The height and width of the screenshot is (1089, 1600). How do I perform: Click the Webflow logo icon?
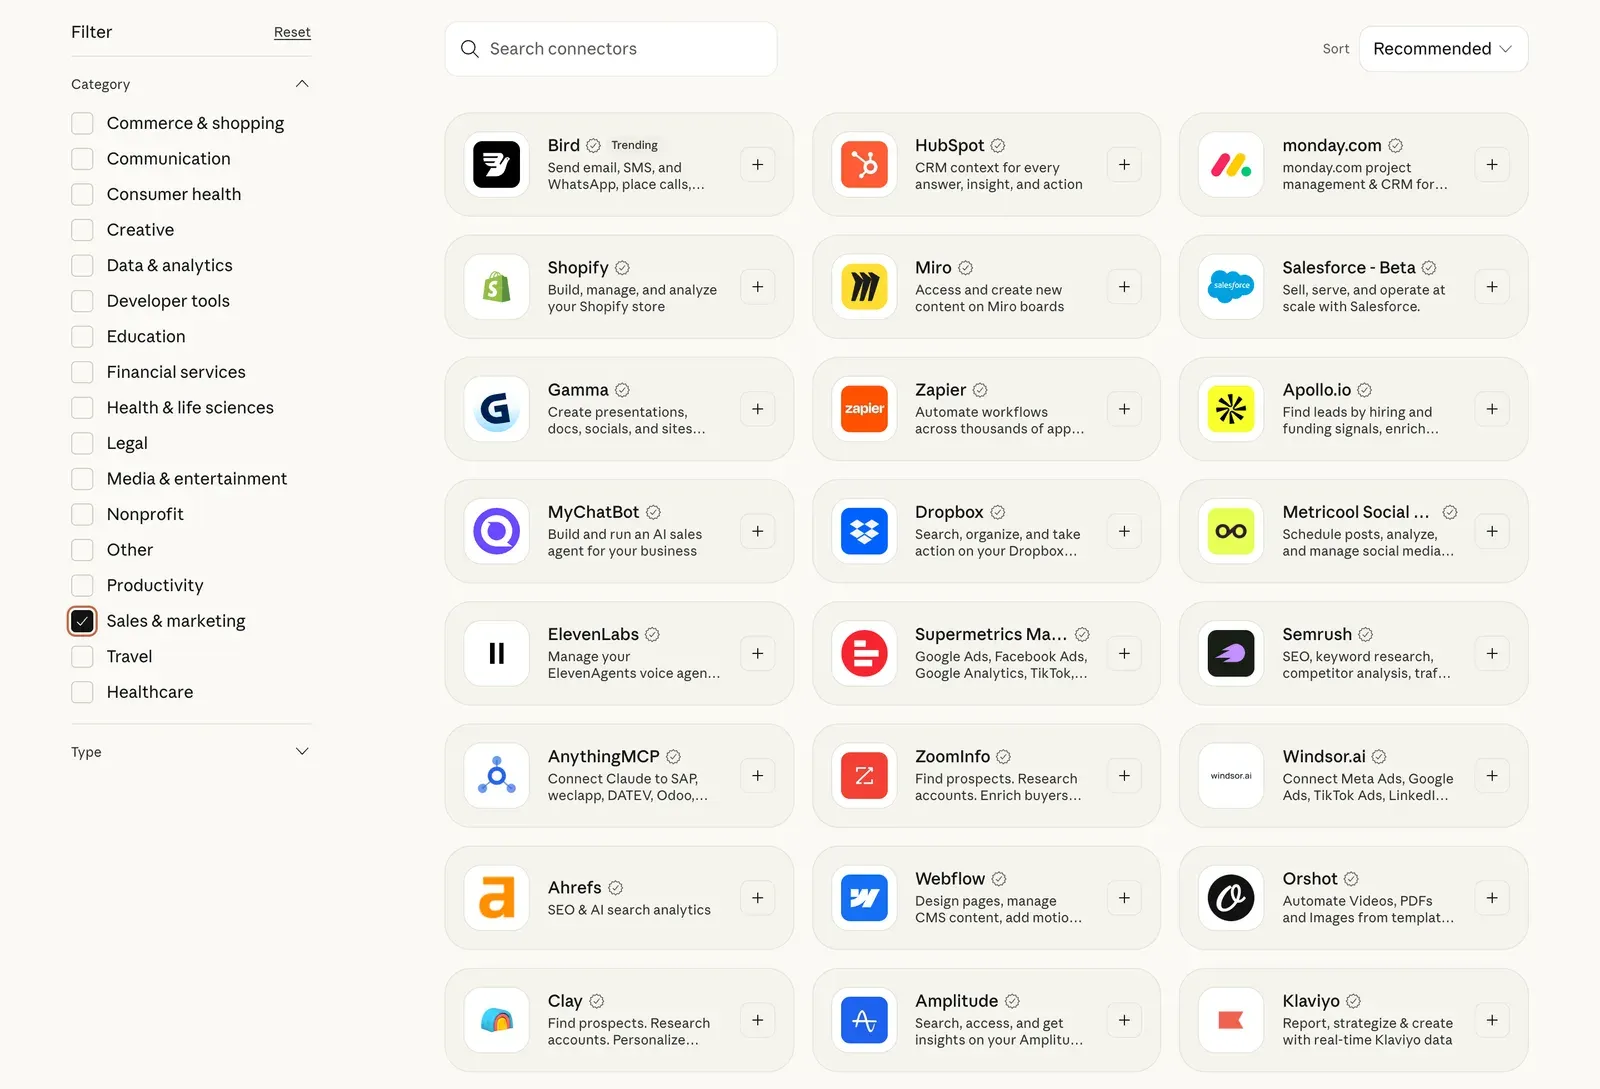coord(864,898)
